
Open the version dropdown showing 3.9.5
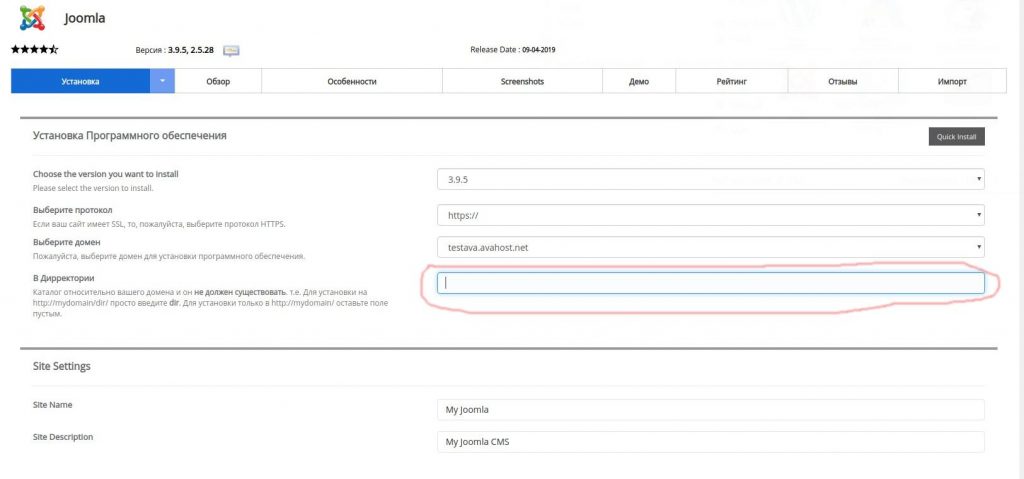(711, 179)
